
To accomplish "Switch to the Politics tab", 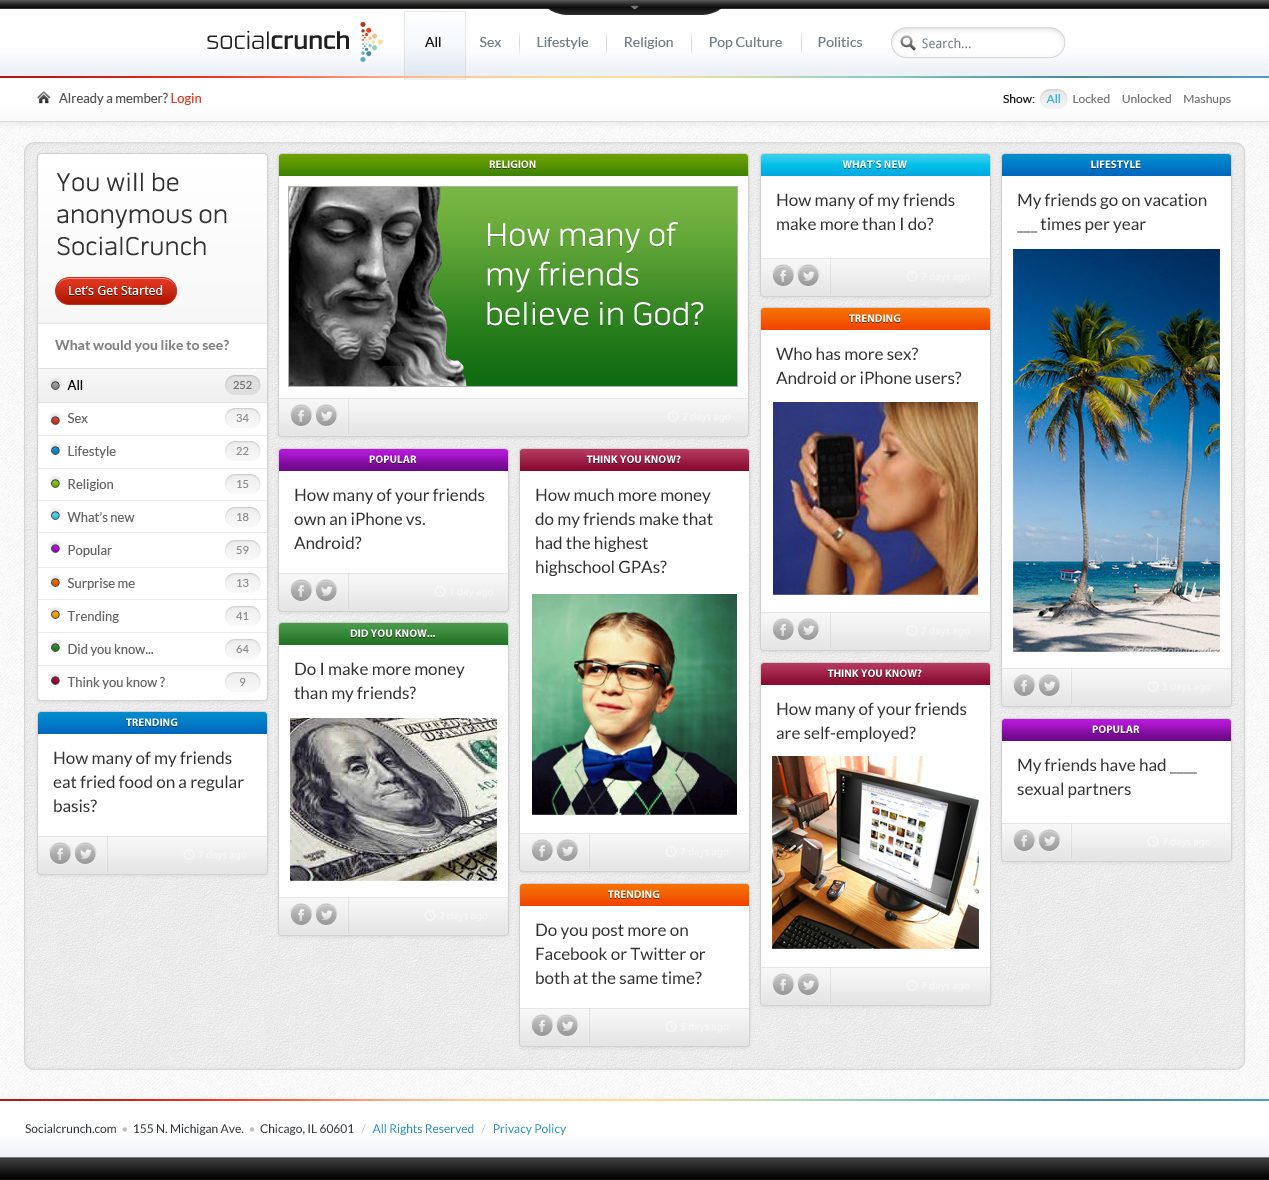I will (x=840, y=42).
